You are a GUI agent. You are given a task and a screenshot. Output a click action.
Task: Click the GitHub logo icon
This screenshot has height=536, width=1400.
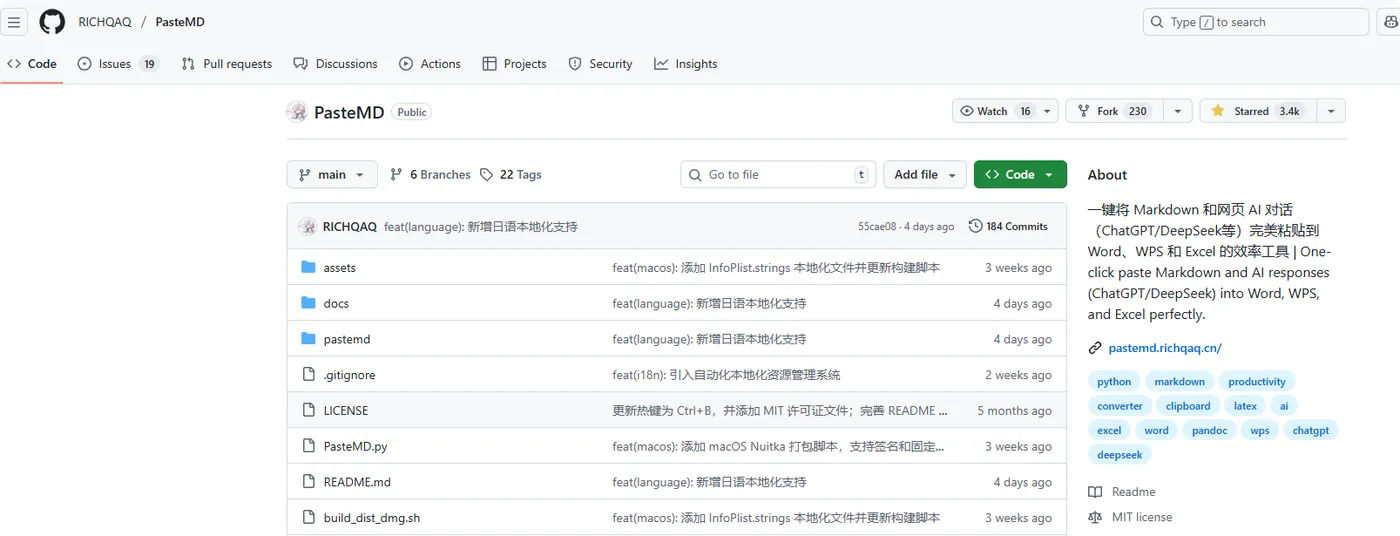52,22
